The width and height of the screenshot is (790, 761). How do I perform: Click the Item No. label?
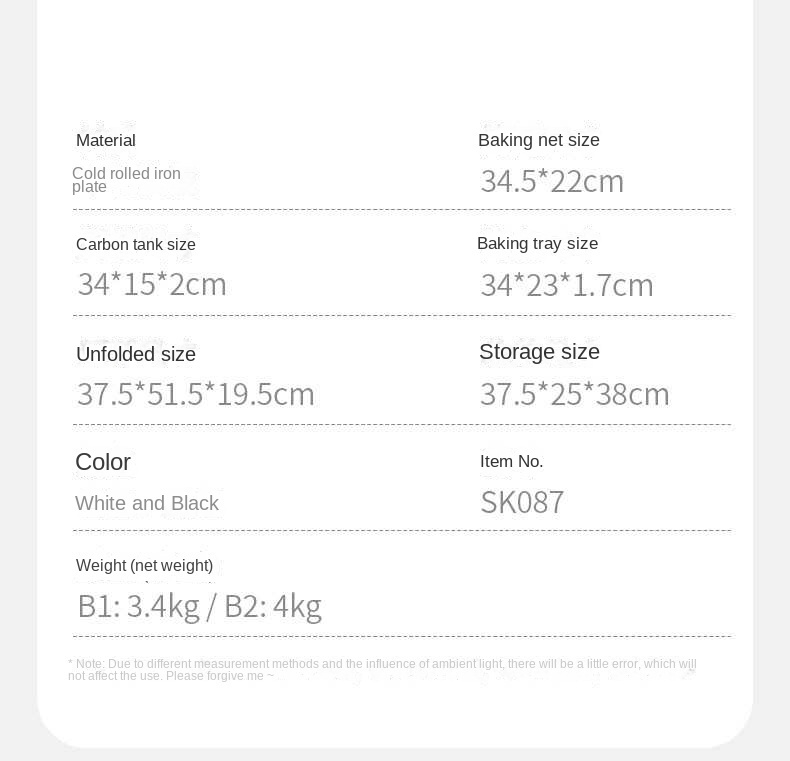coord(512,462)
